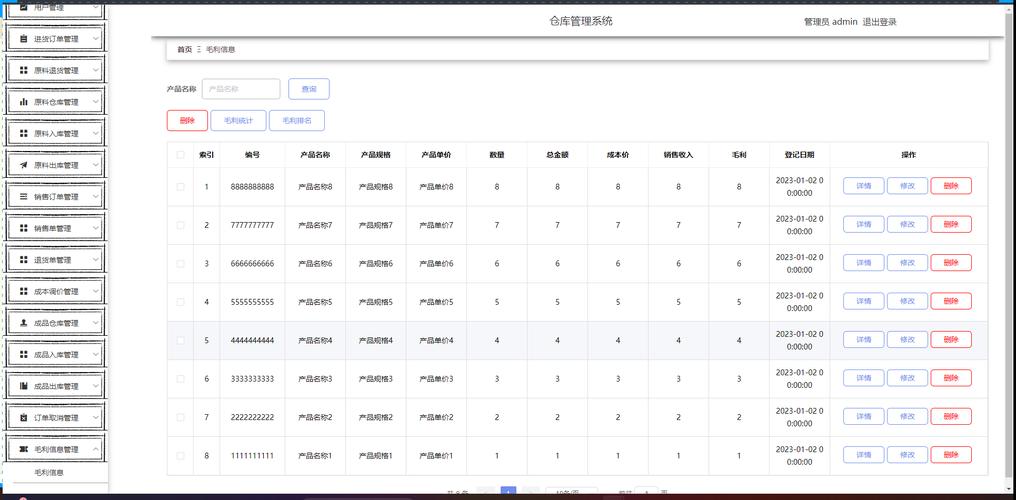Expand 进货订单管理 via its chevron
This screenshot has height=500, width=1016.
pos(96,39)
